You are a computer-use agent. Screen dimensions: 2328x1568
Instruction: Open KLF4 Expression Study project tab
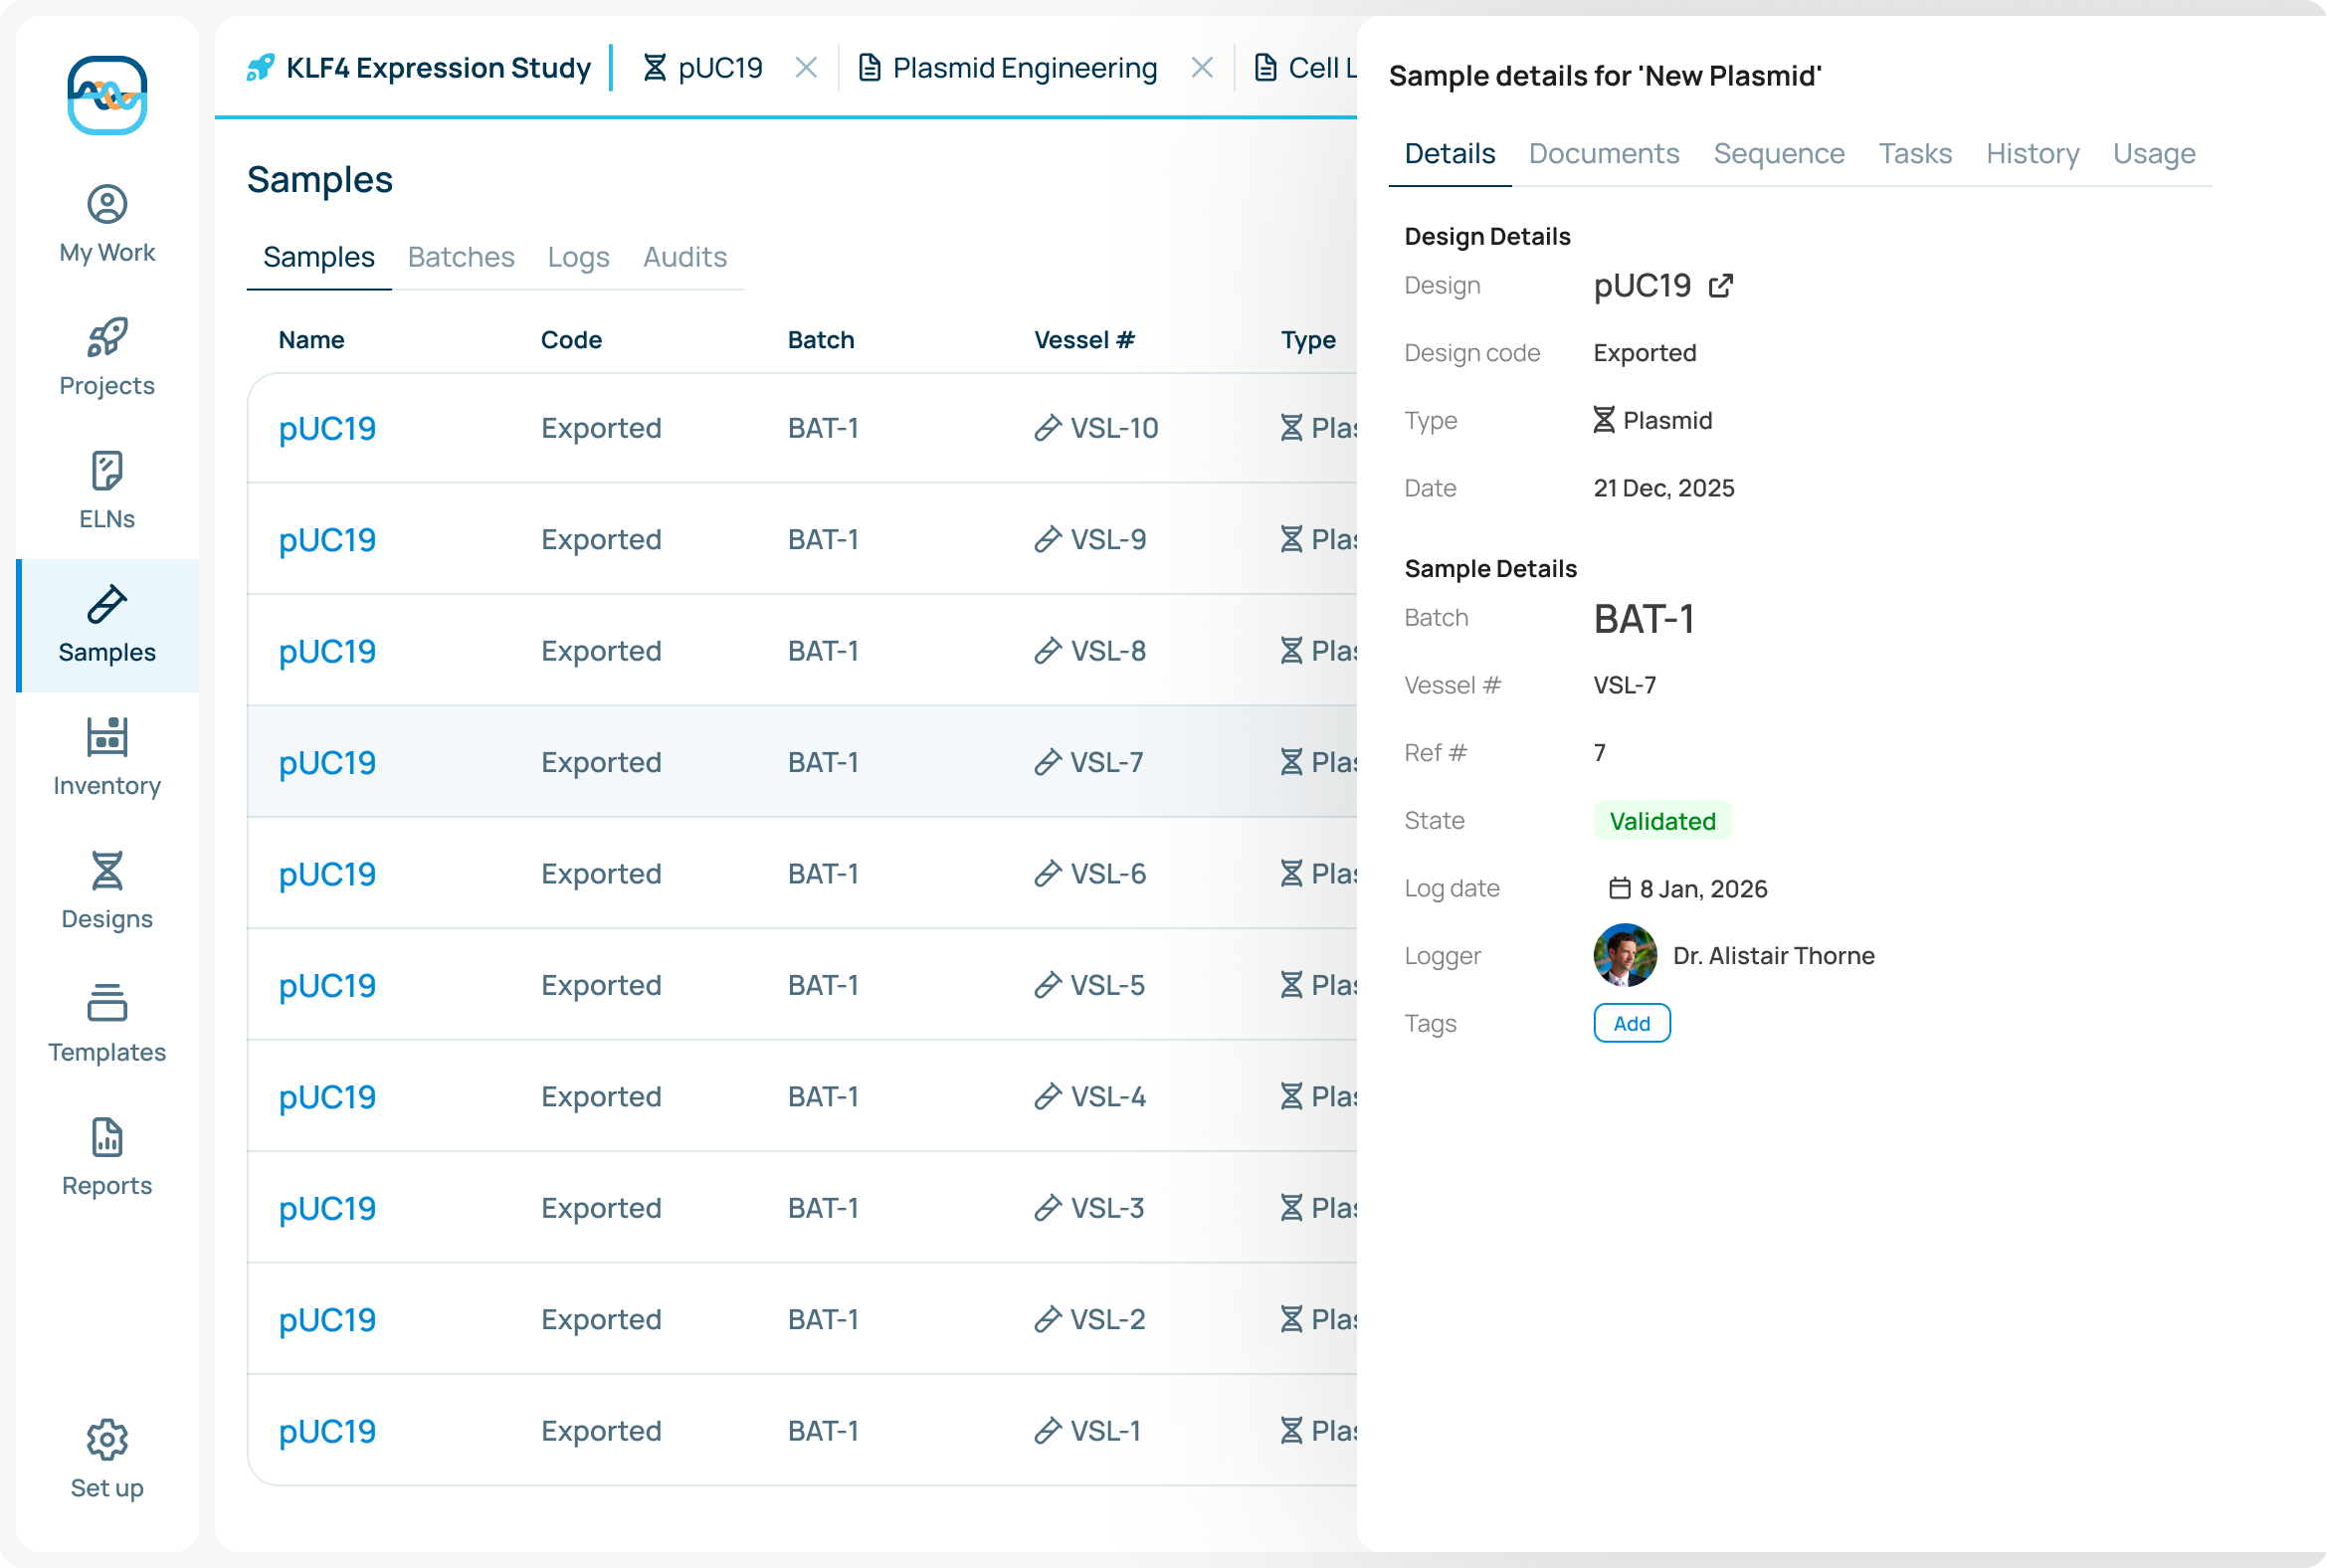tap(418, 68)
